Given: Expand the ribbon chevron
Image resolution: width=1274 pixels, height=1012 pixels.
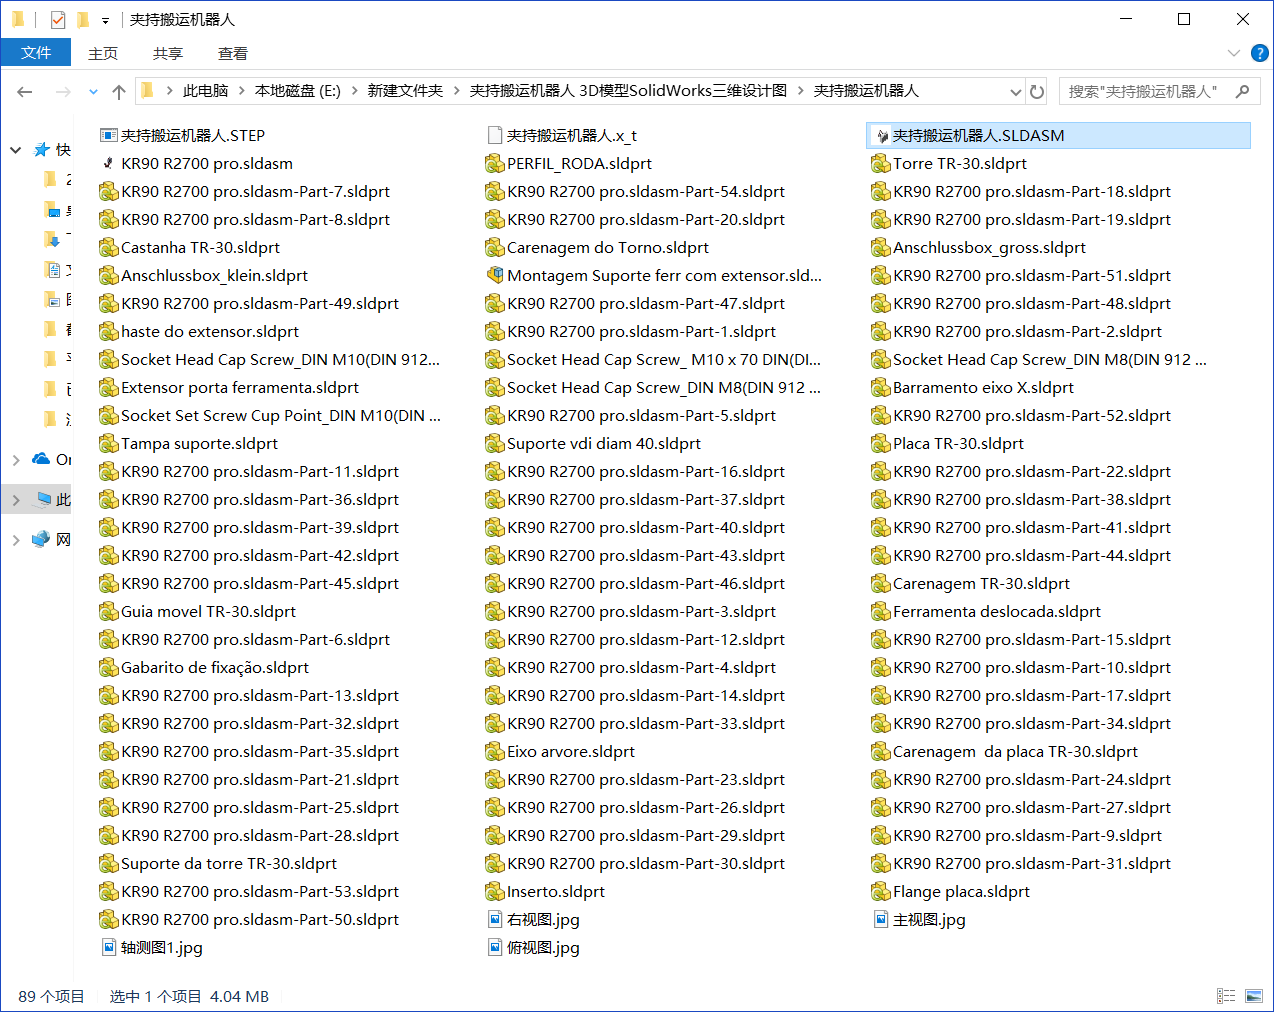Looking at the screenshot, I should [1233, 53].
